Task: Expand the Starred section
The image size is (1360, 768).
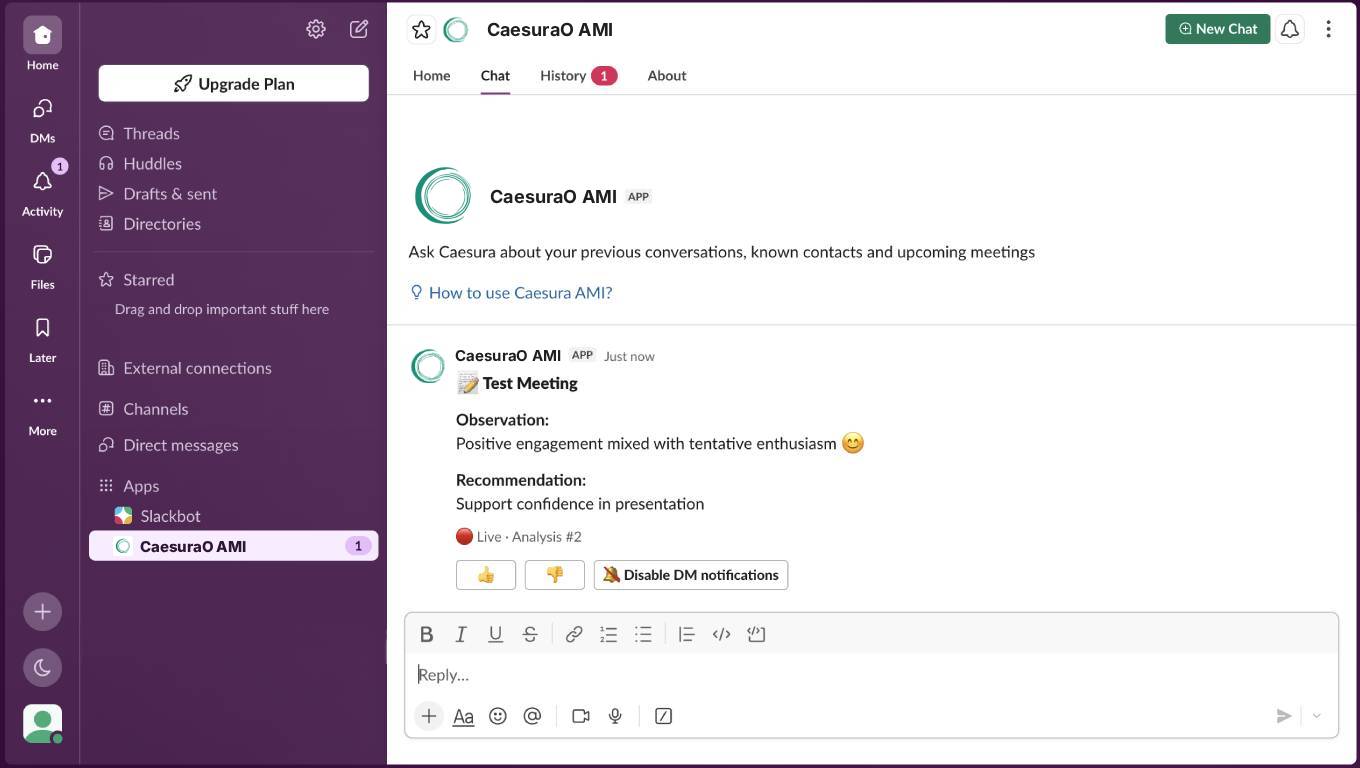Action: [148, 280]
